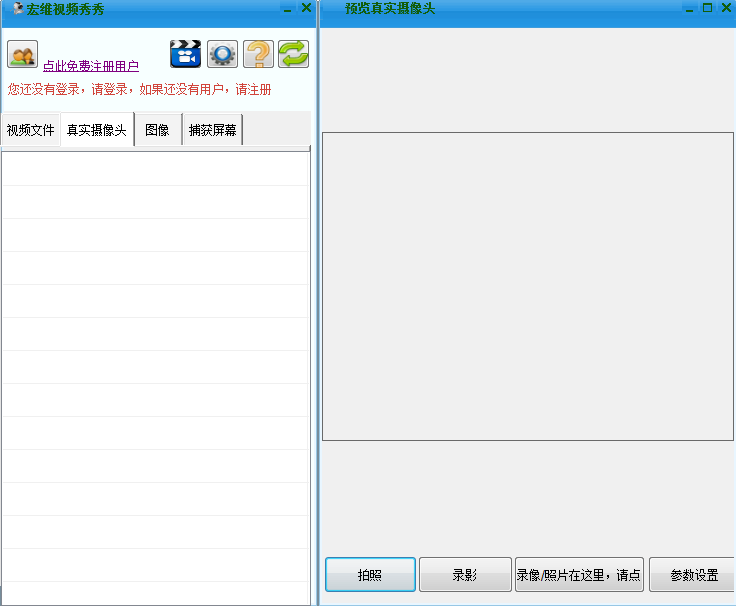Click the 点此免费注册用户 link

[91, 66]
